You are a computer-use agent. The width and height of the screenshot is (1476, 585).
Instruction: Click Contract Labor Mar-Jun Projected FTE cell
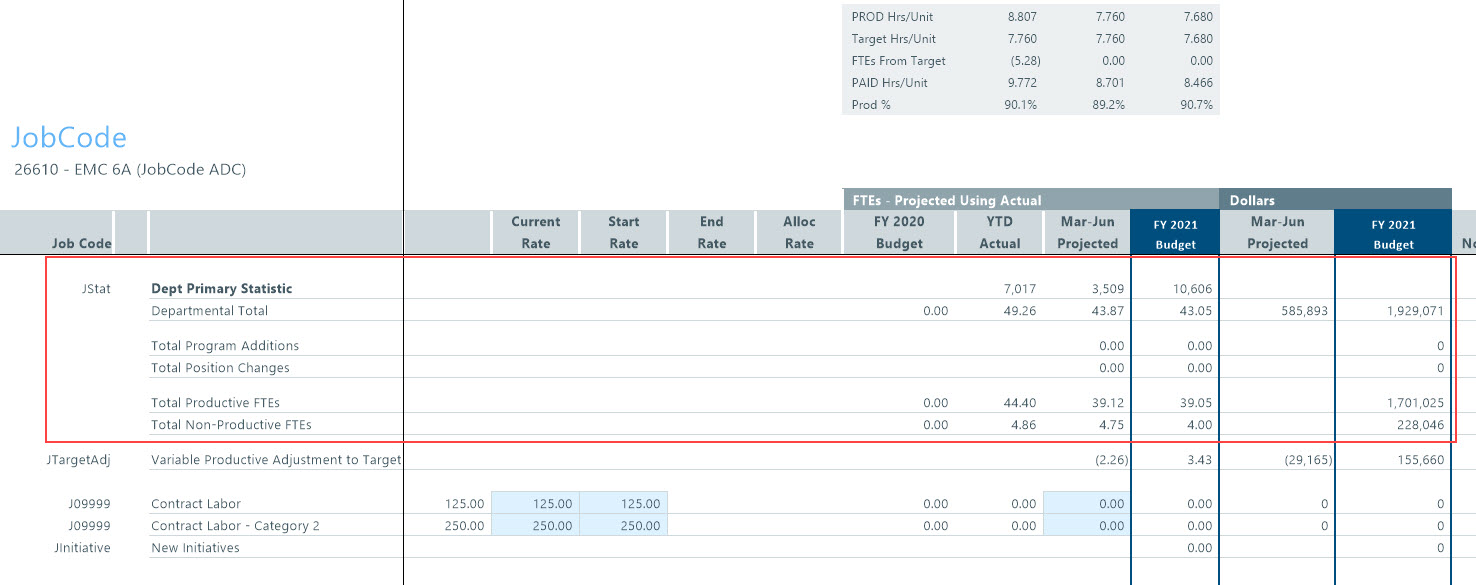pyautogui.click(x=1086, y=504)
